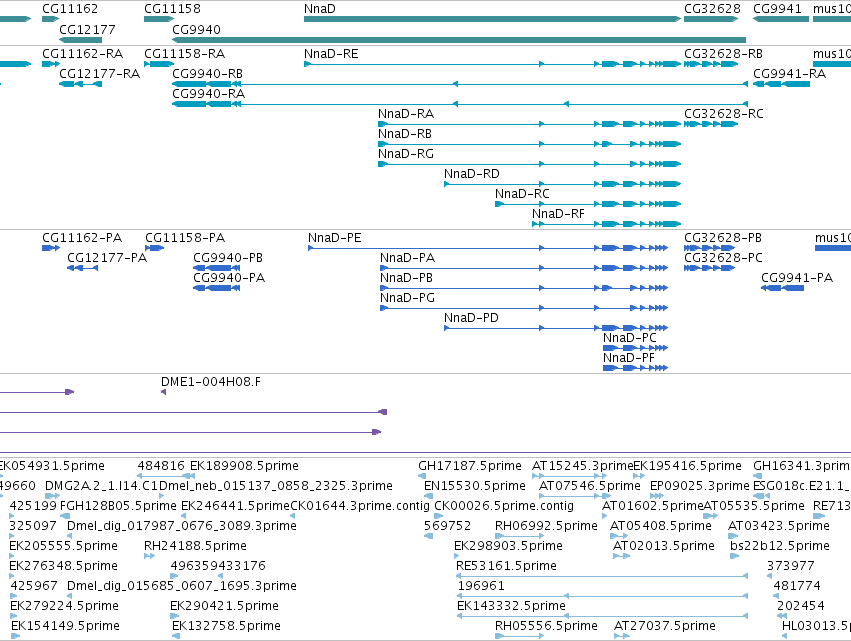Click EST EP09025.3prime
The image size is (851, 641).
(x=700, y=486)
